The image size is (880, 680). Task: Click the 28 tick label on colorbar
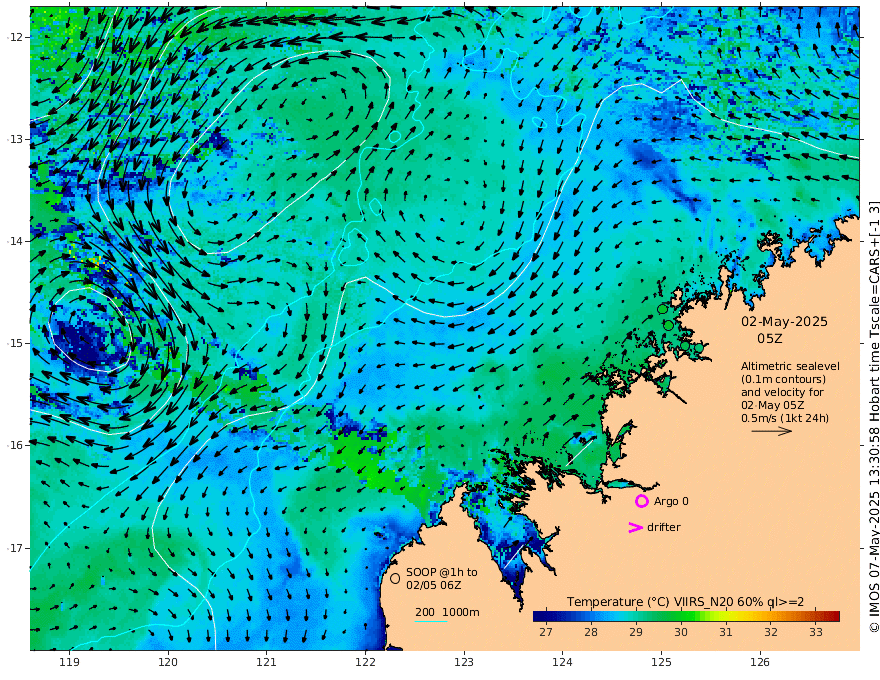pyautogui.click(x=590, y=632)
